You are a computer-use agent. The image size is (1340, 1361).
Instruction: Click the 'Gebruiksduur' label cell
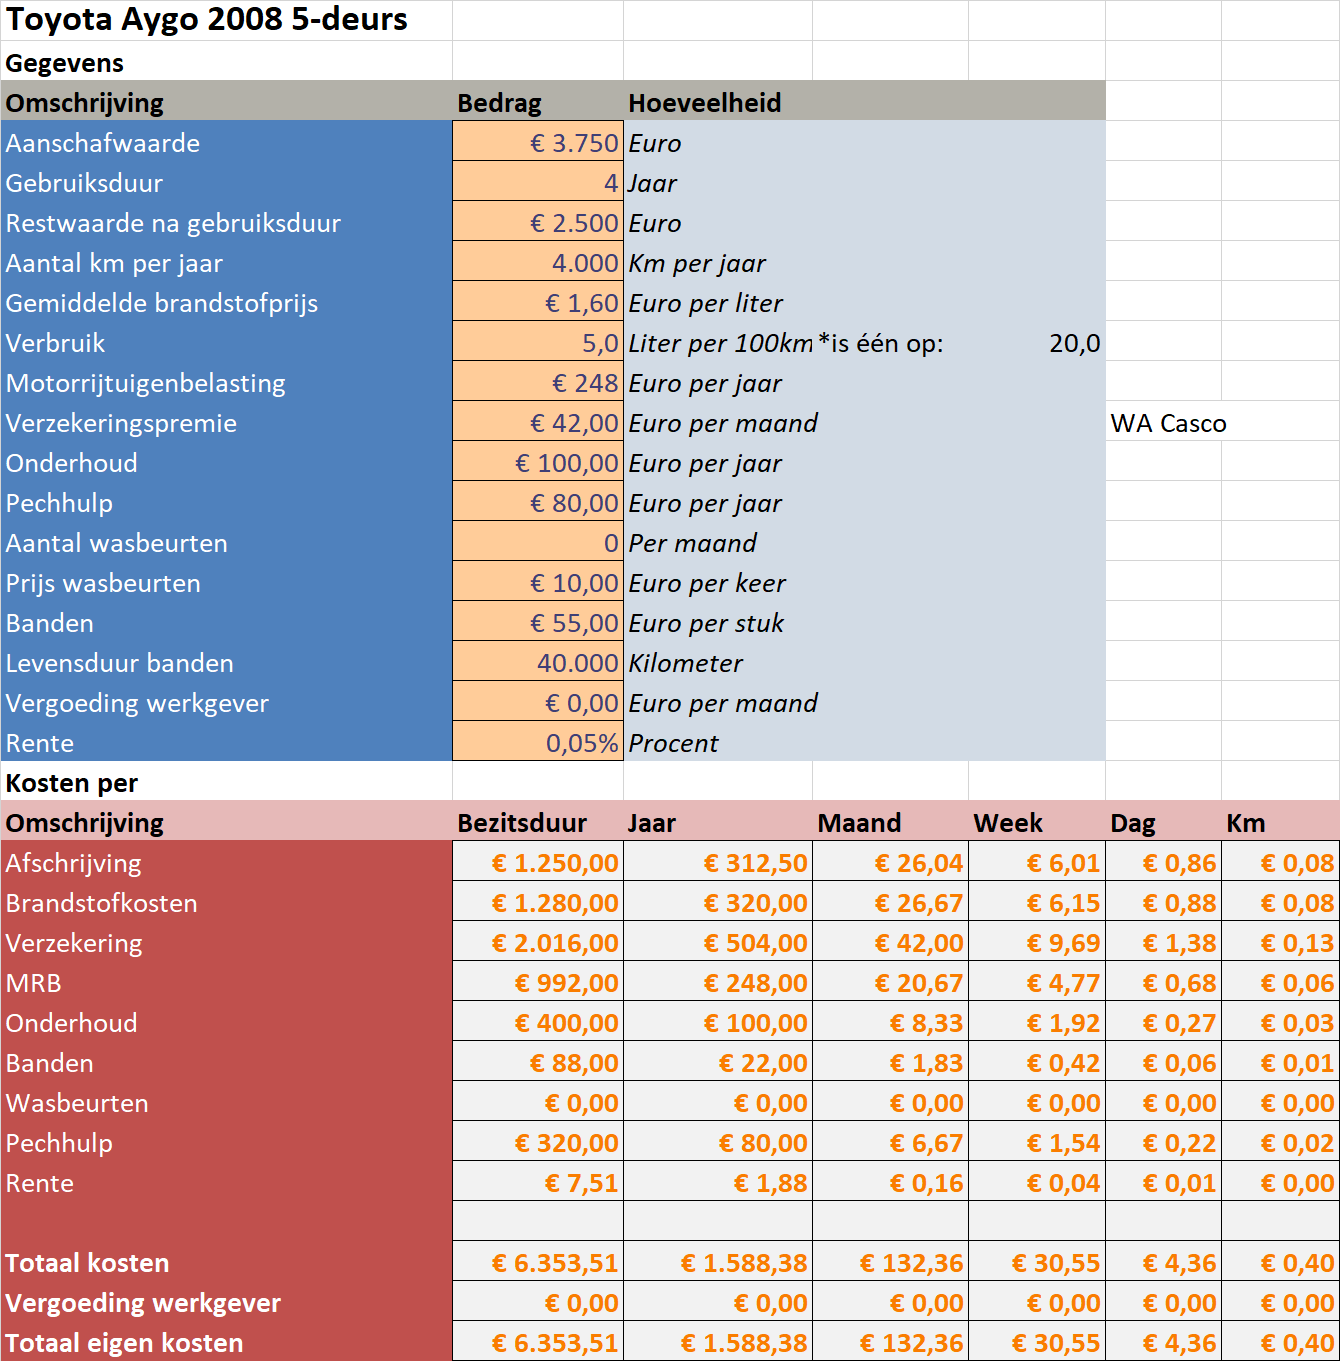coord(226,181)
